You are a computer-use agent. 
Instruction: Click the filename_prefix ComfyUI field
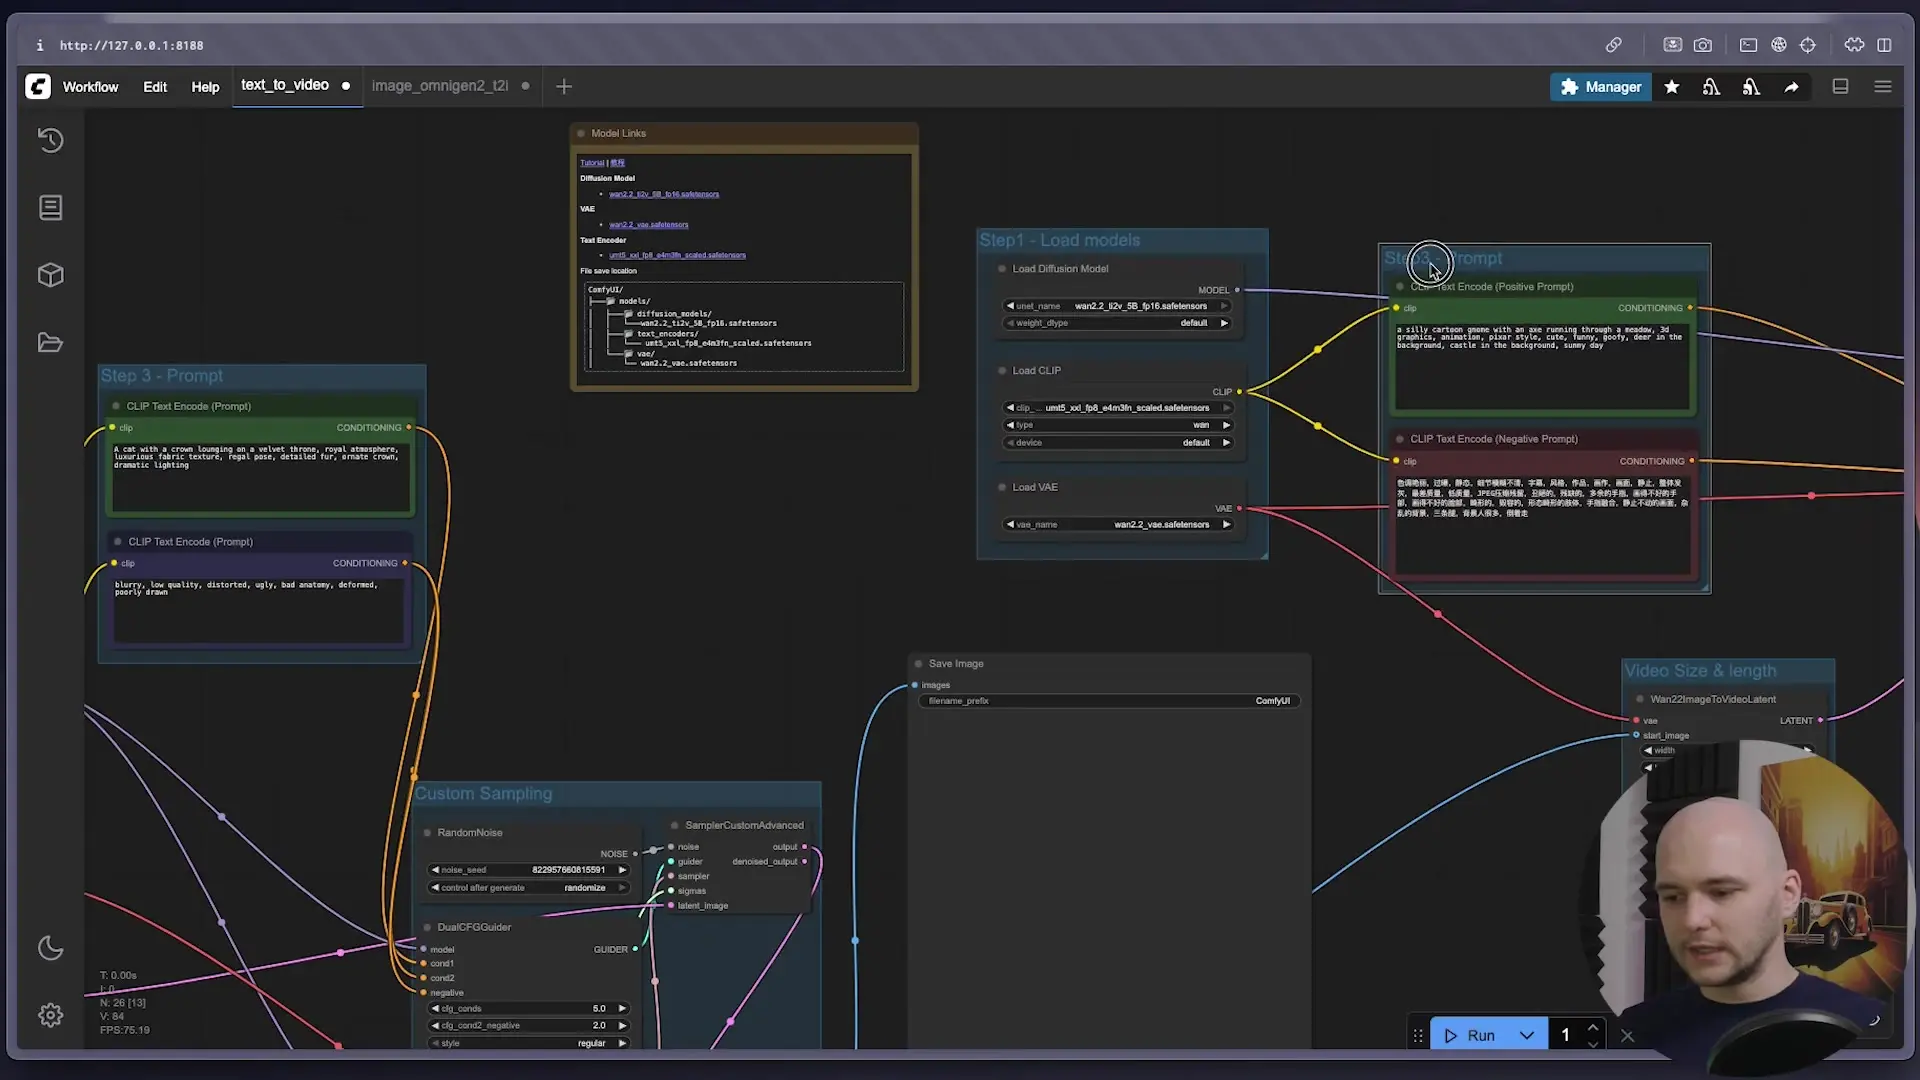coord(1109,701)
